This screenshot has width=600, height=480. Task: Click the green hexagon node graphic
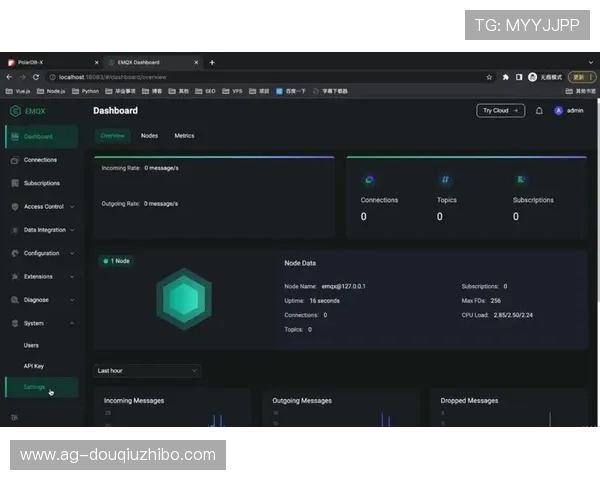pyautogui.click(x=184, y=298)
